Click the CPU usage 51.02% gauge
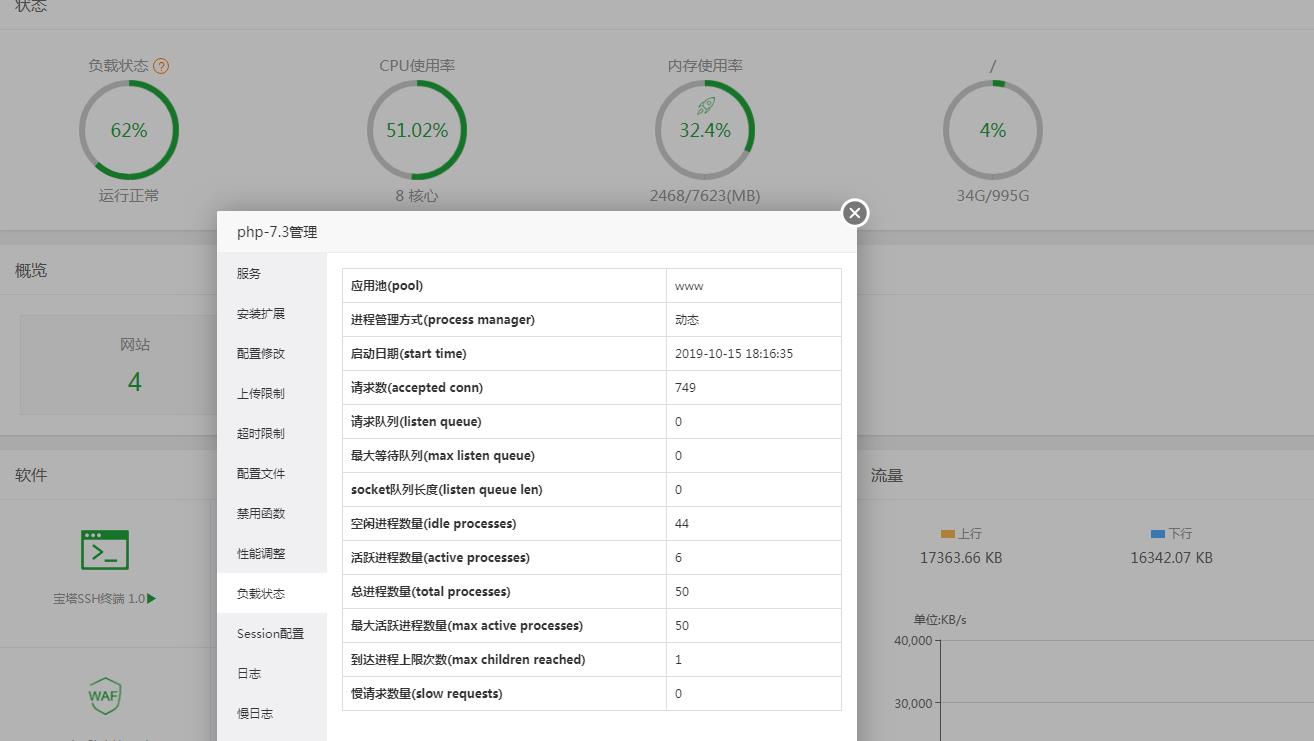Viewport: 1314px width, 741px height. coord(417,130)
